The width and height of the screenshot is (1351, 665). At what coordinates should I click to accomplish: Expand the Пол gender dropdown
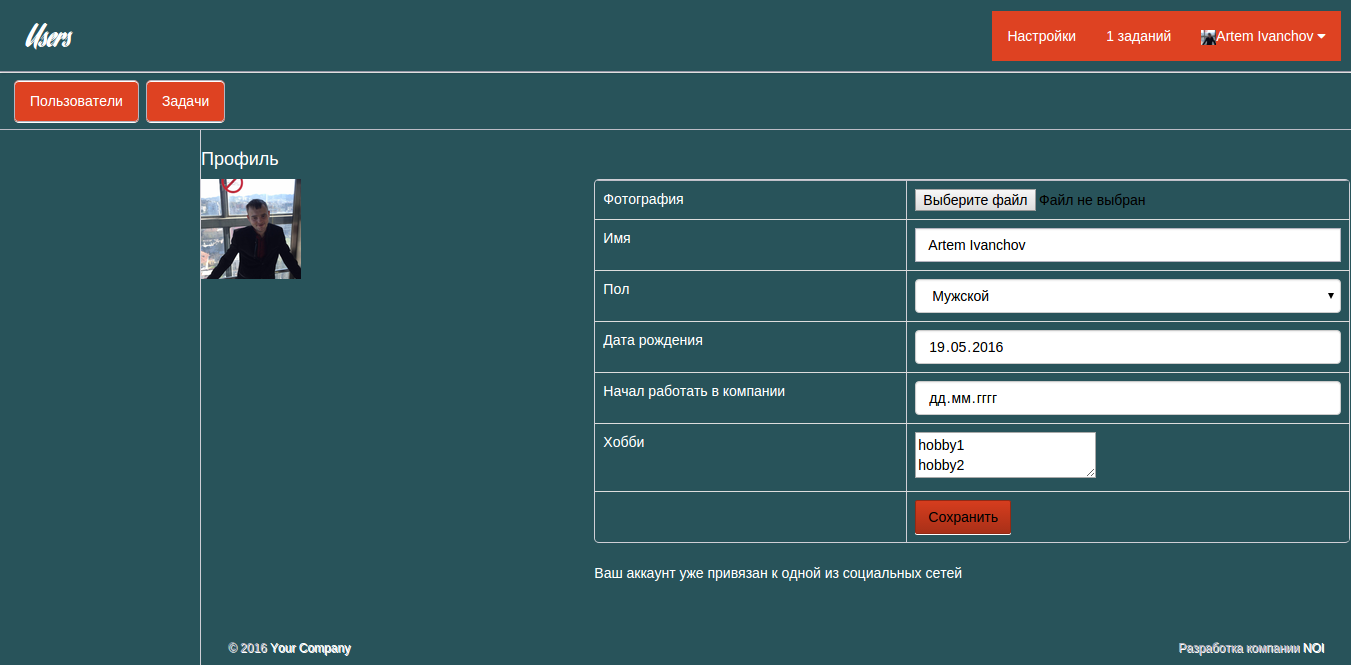click(1128, 296)
